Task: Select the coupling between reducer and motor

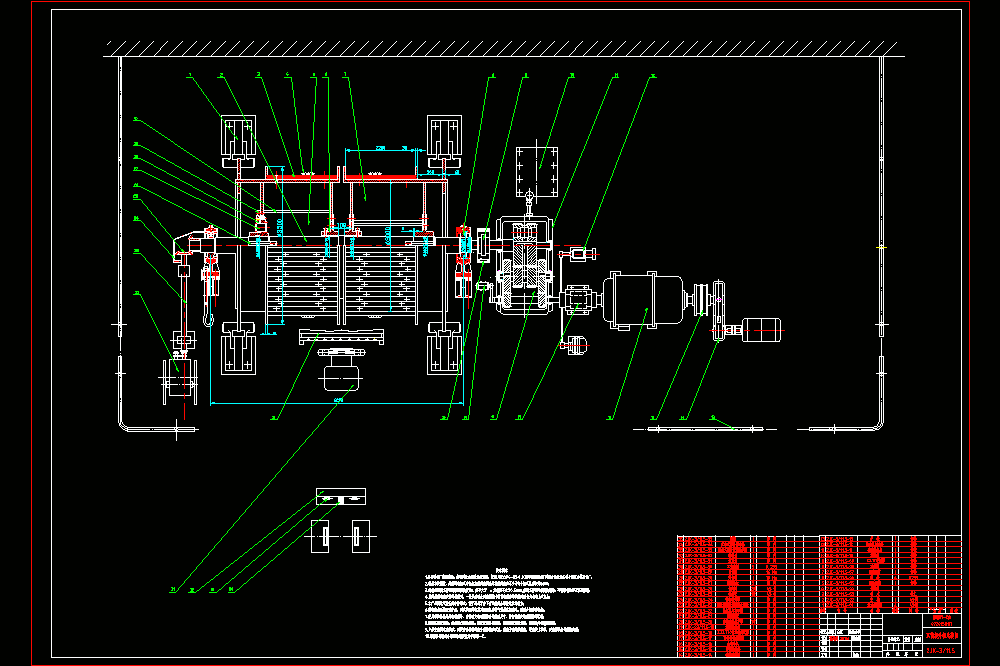Action: click(x=580, y=299)
